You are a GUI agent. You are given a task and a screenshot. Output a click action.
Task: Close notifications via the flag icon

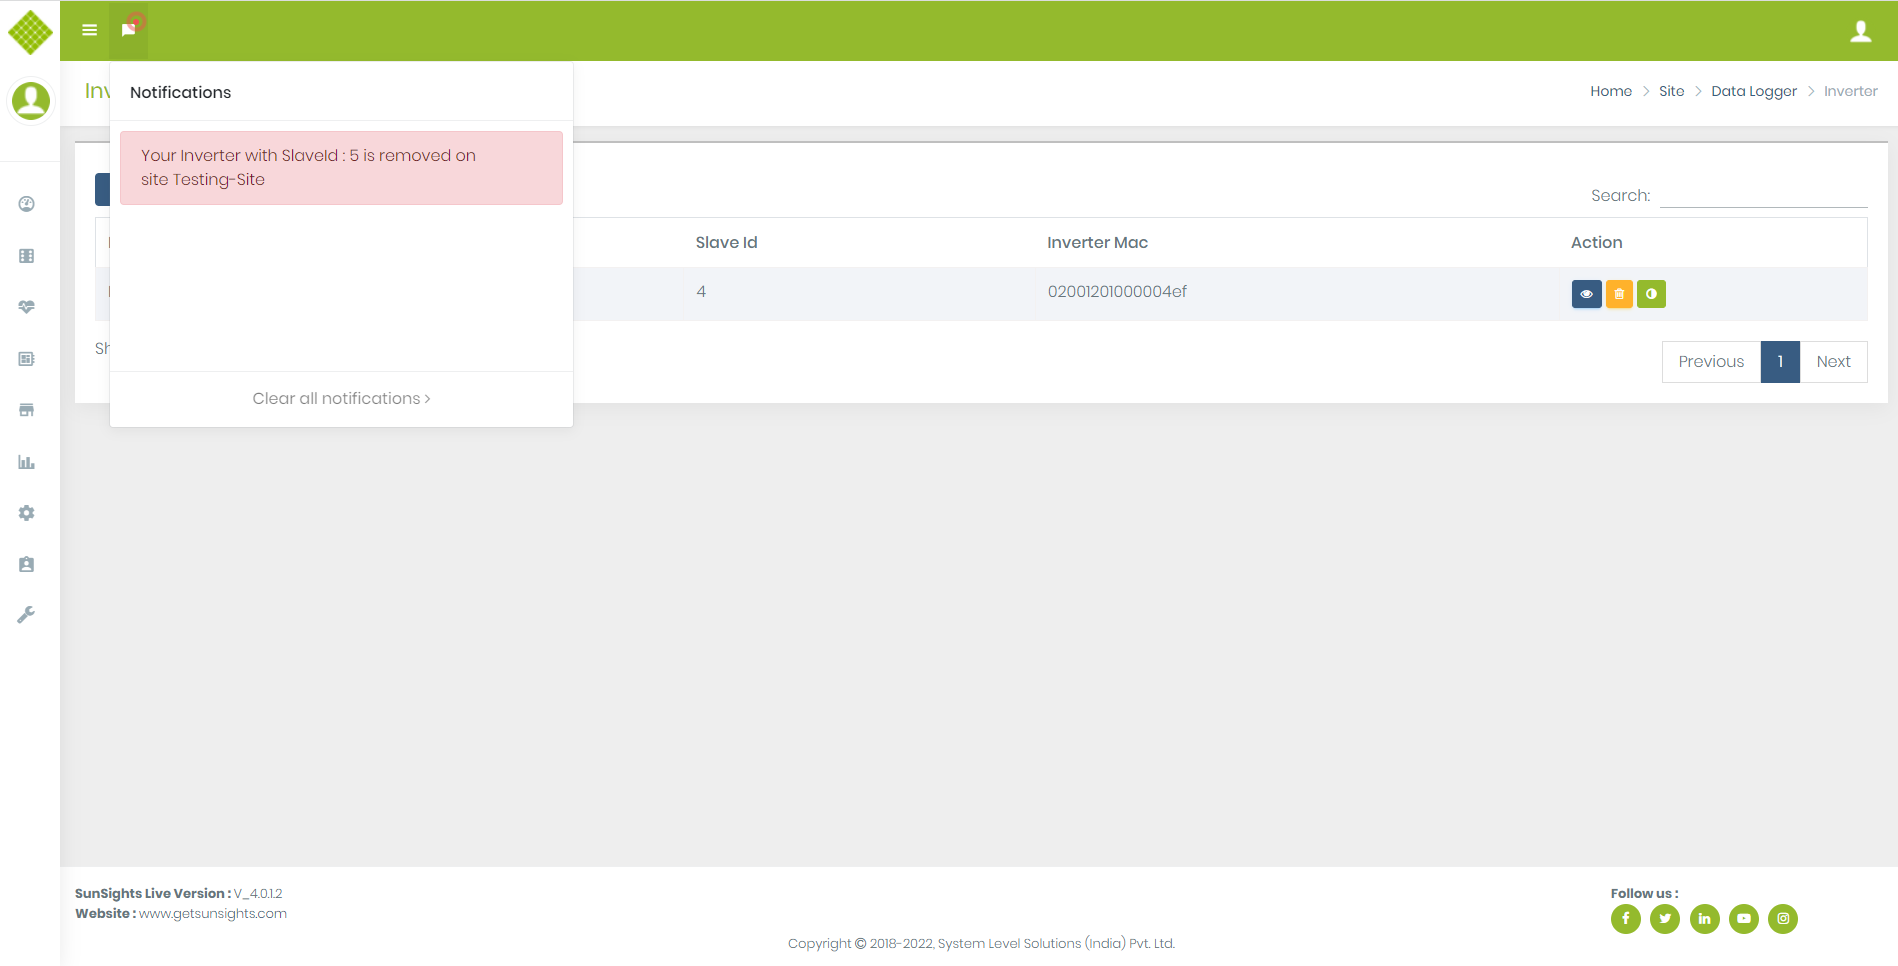point(129,30)
